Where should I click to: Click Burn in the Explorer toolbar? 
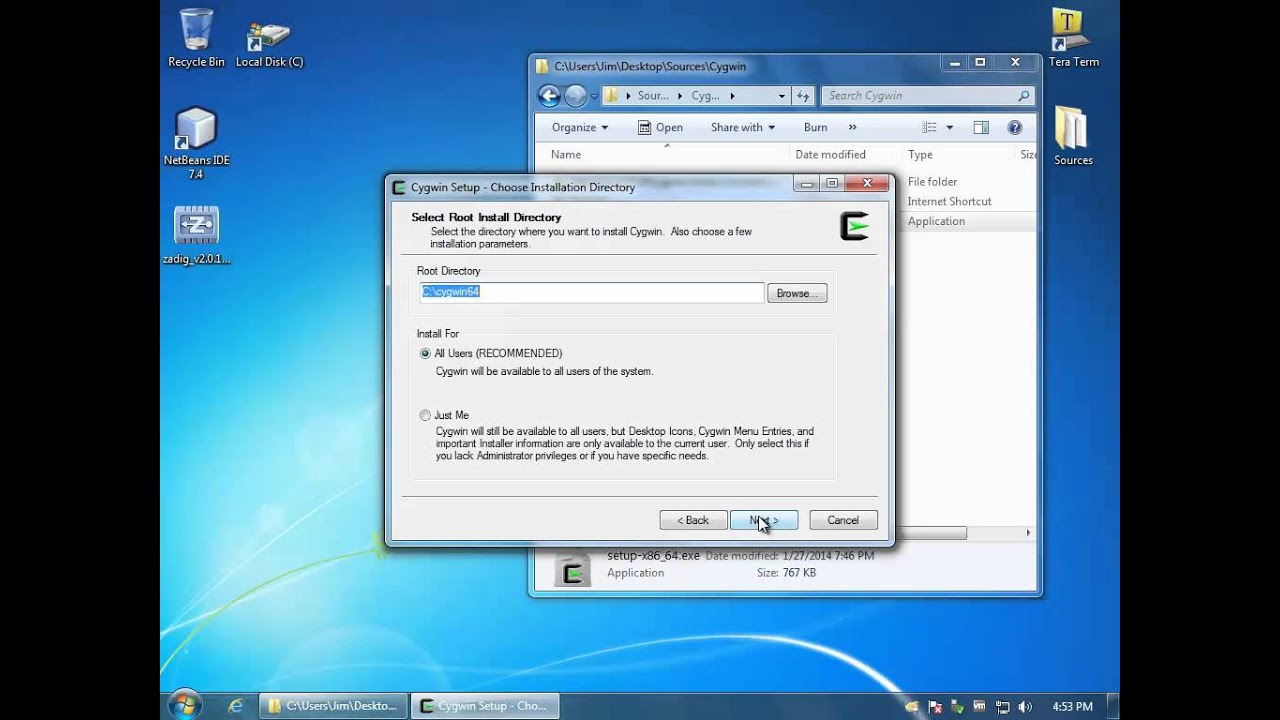(x=816, y=127)
